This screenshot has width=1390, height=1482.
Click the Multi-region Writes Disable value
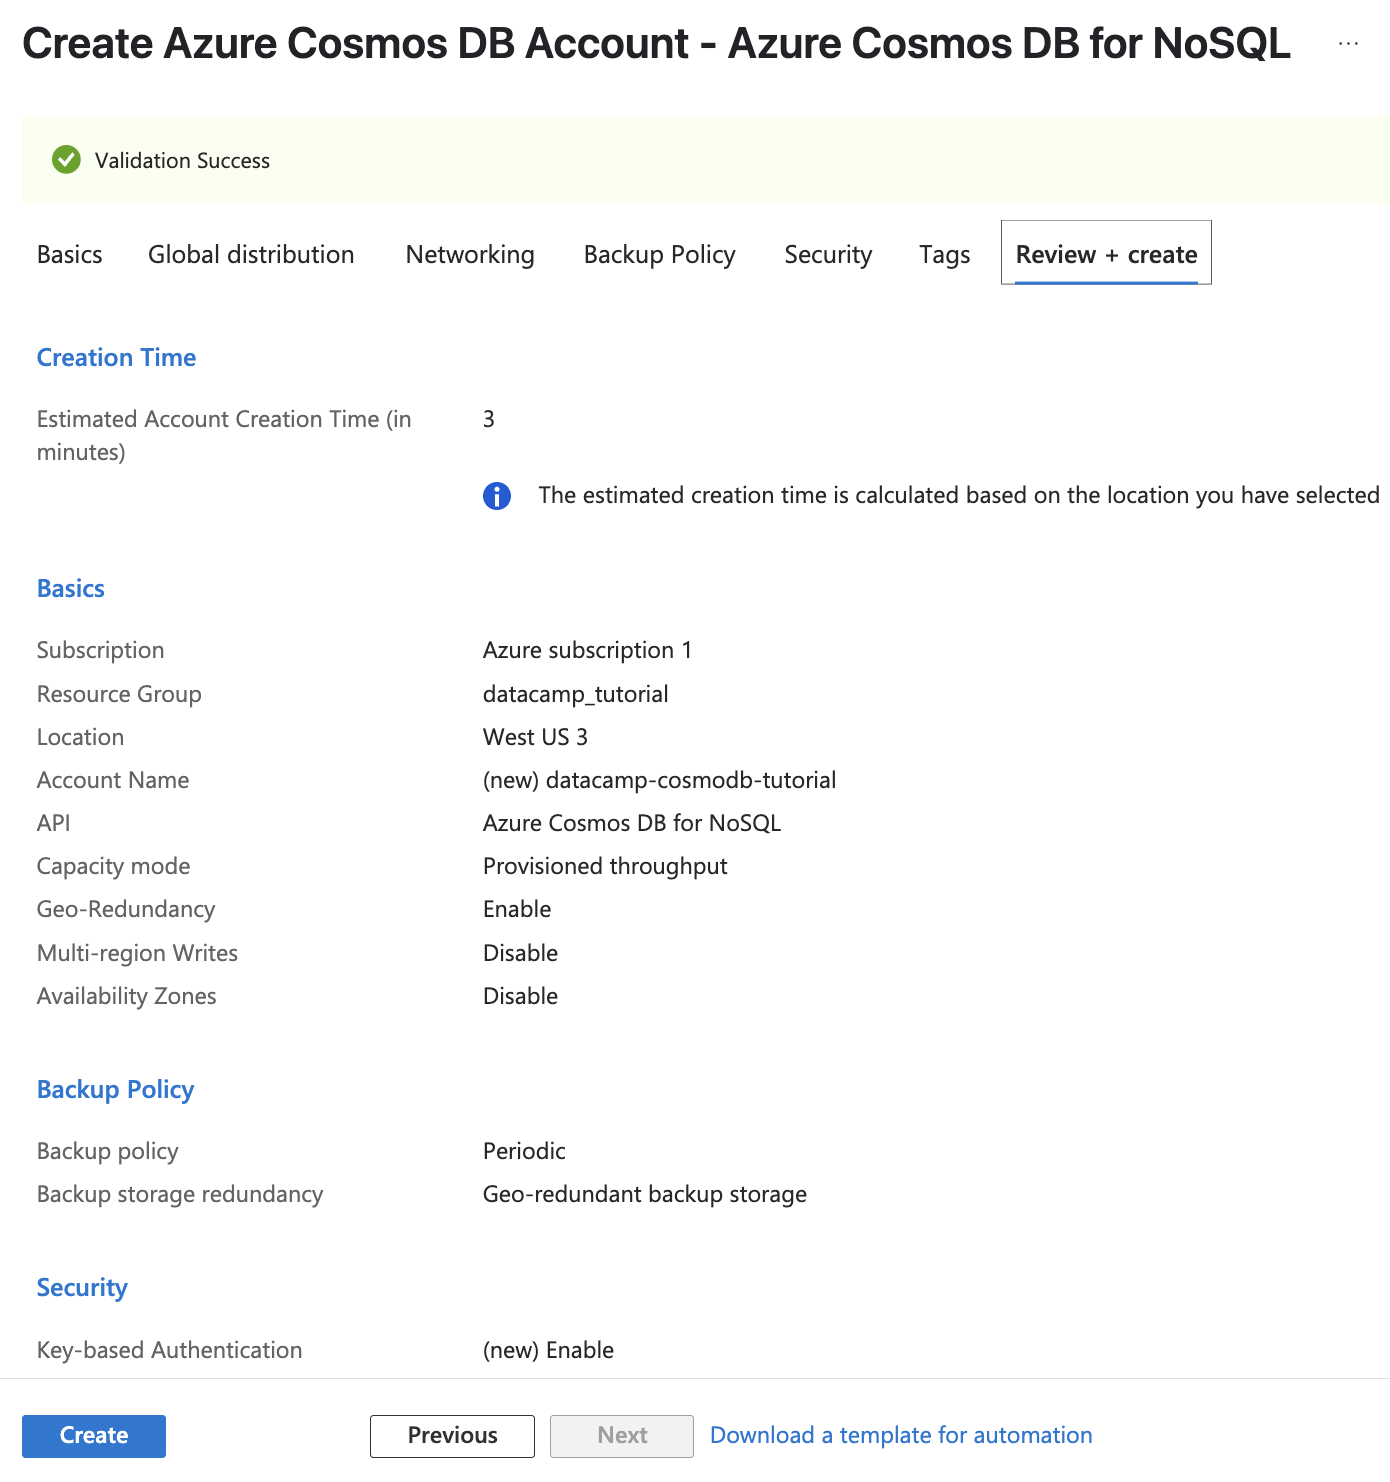[x=520, y=954]
